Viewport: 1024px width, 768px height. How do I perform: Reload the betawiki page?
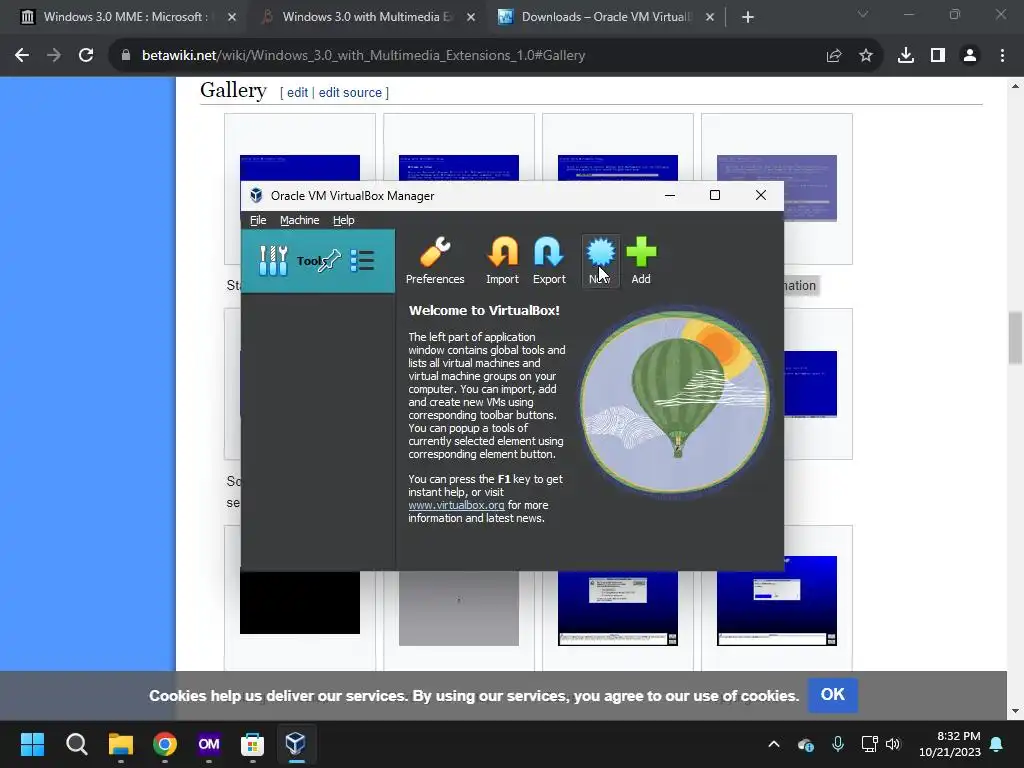click(x=86, y=56)
